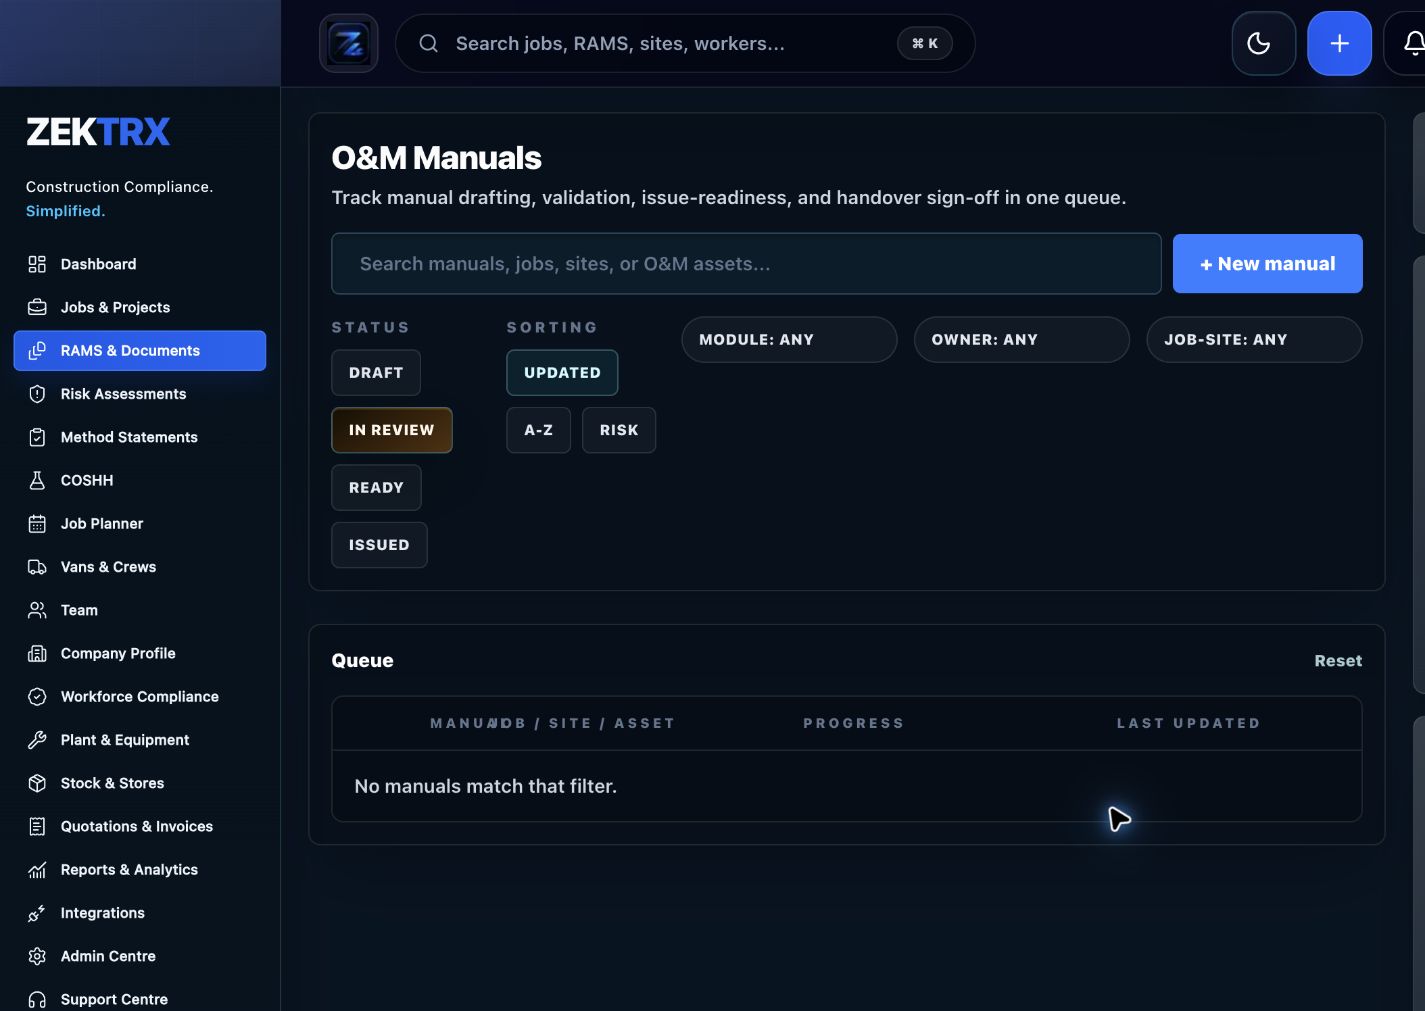Click the Dashboard grid icon in the sidebar
Image resolution: width=1425 pixels, height=1011 pixels.
37,264
